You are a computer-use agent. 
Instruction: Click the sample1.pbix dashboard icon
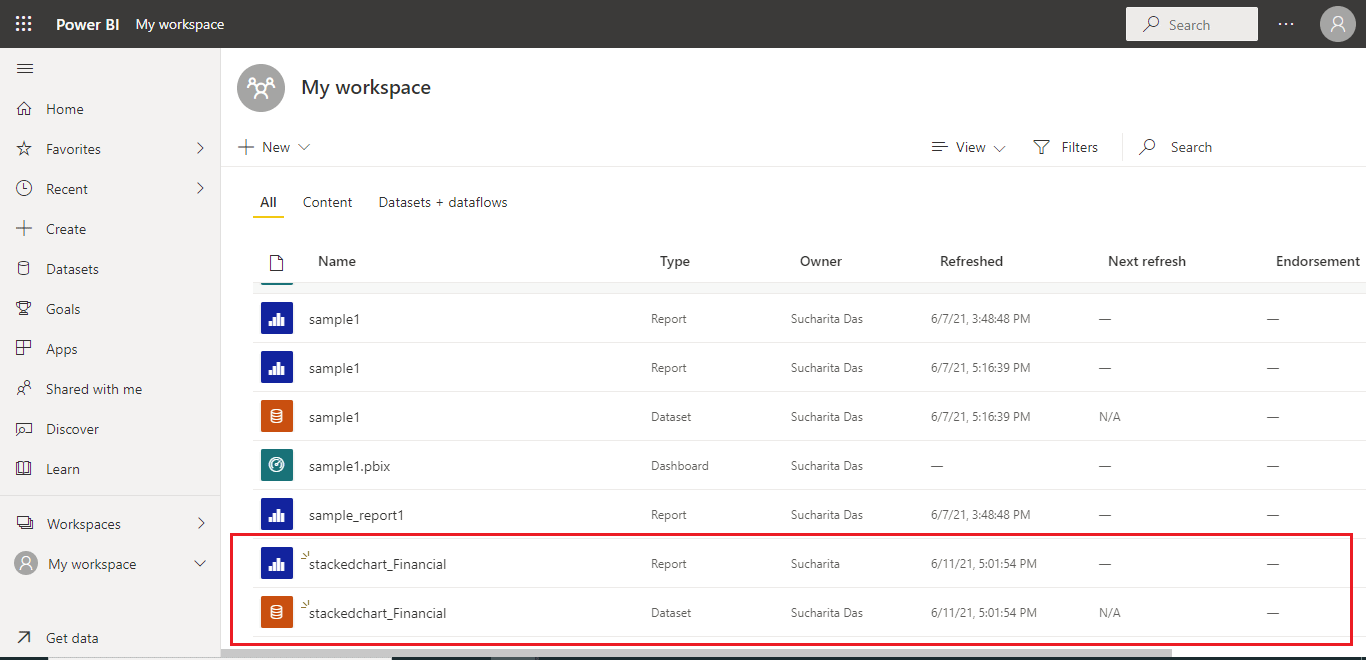[277, 466]
